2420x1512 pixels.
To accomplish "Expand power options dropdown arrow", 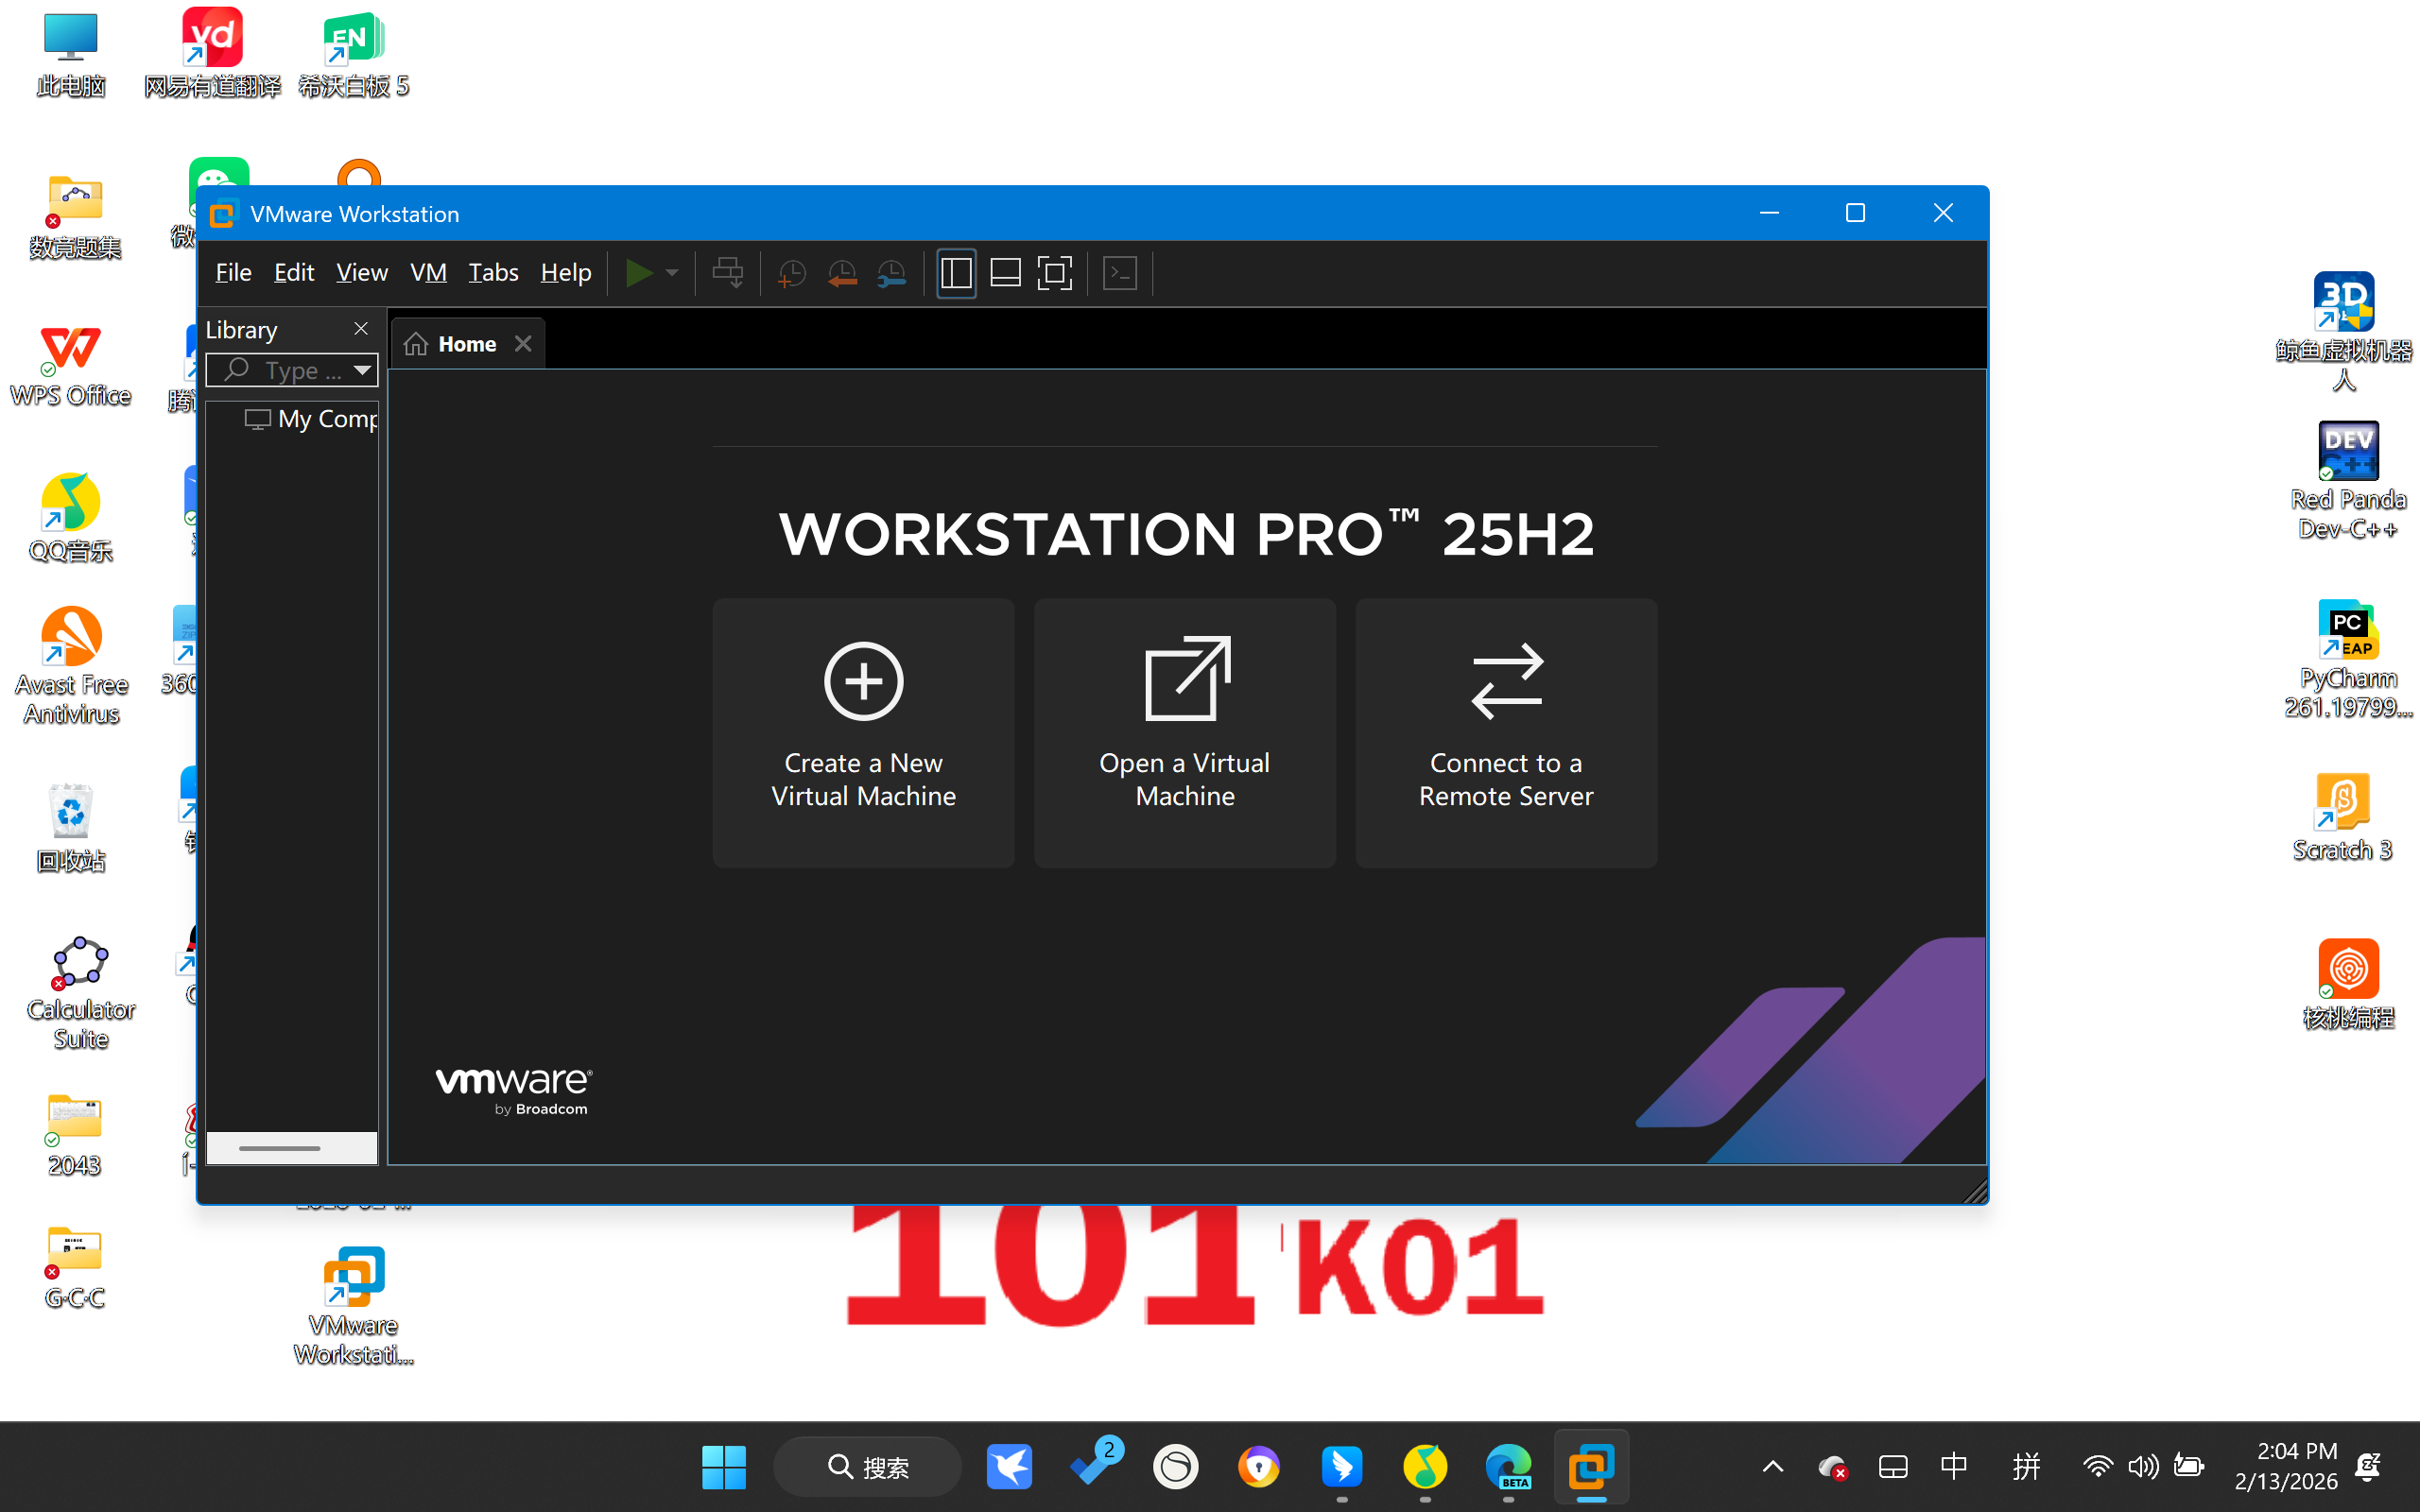I will 672,273.
